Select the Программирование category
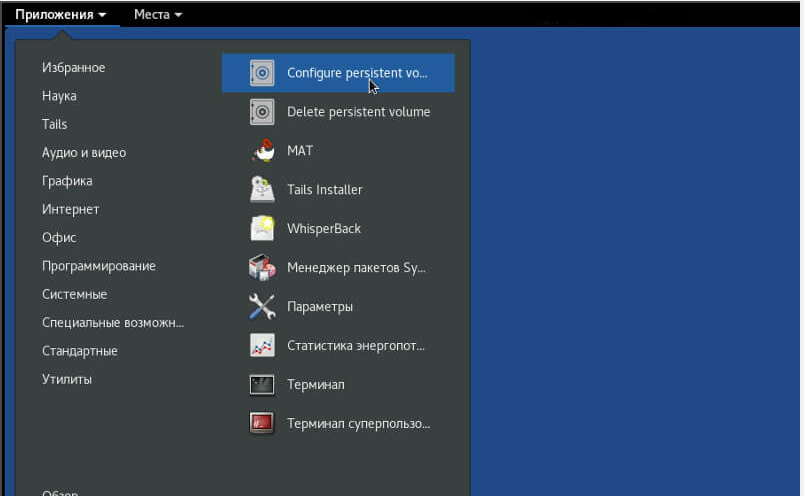 click(99, 266)
